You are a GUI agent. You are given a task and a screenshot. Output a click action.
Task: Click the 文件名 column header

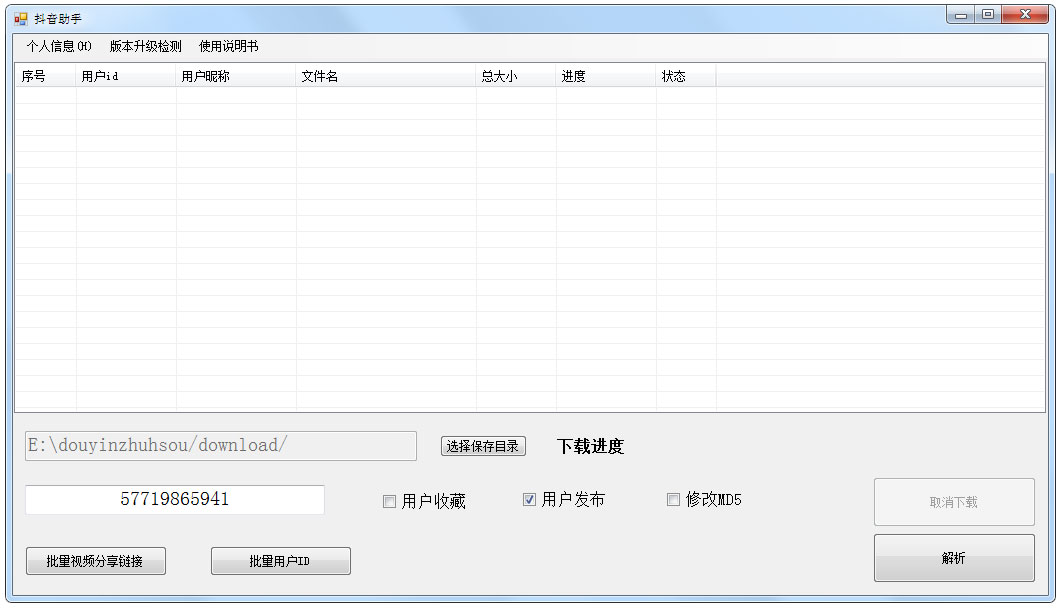tap(386, 76)
